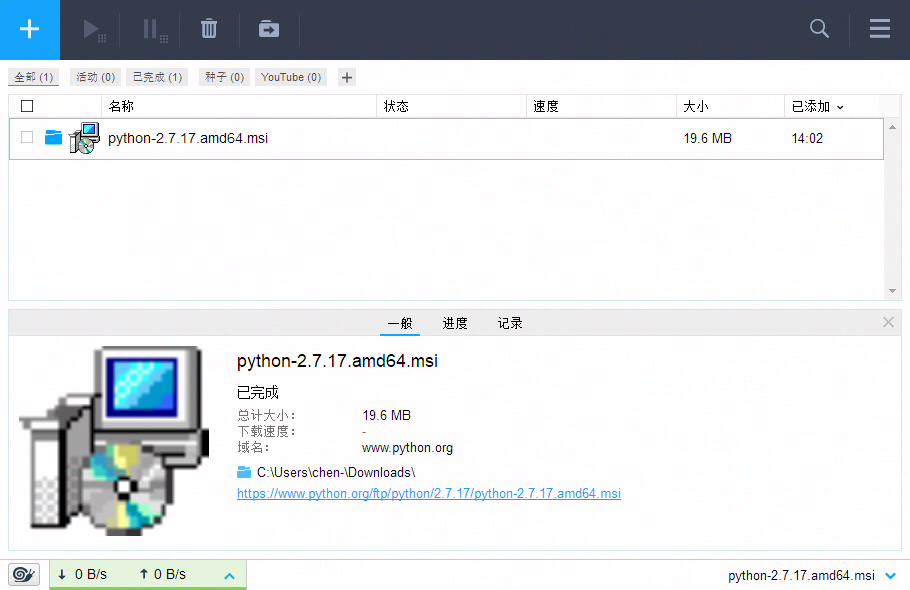Image resolution: width=910 pixels, height=590 pixels.
Task: Collapse details with bottom-right down chevron
Action: (x=891, y=575)
